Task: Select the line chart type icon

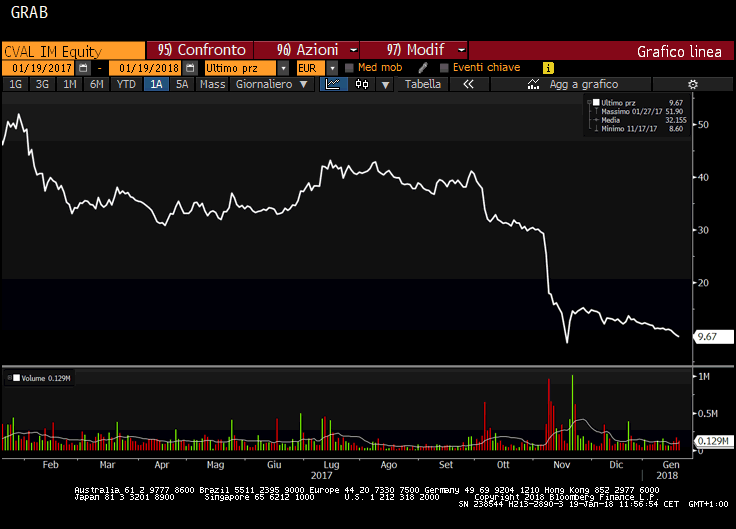Action: tap(333, 84)
